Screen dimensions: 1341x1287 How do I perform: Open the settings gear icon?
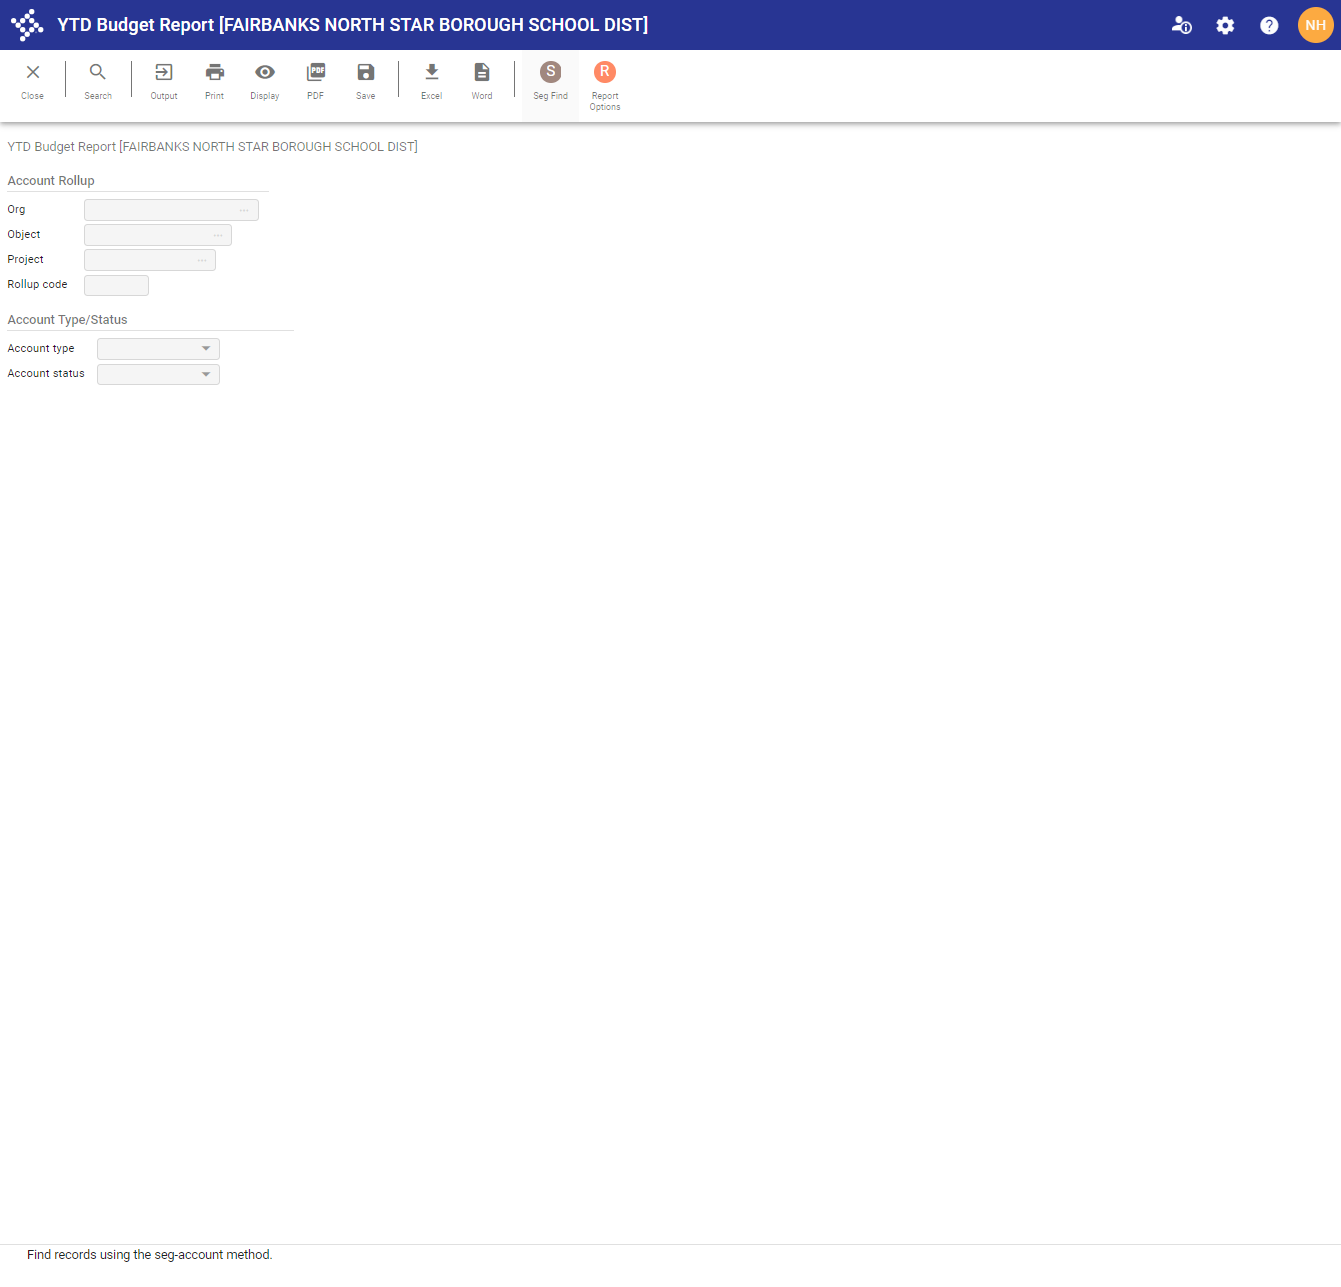pos(1226,25)
